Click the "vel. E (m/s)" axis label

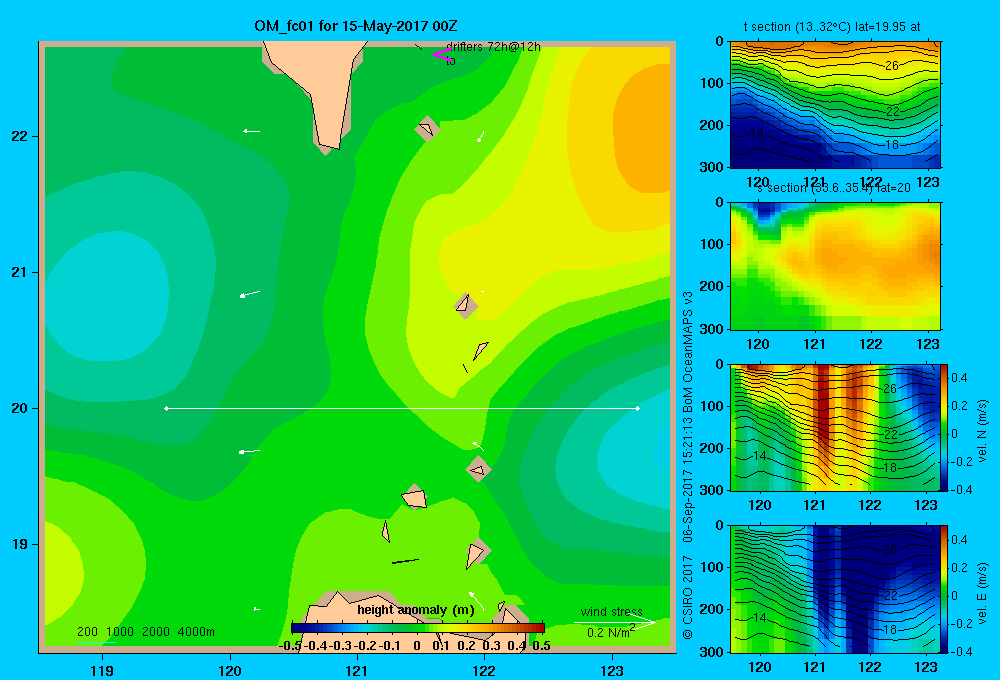point(982,593)
